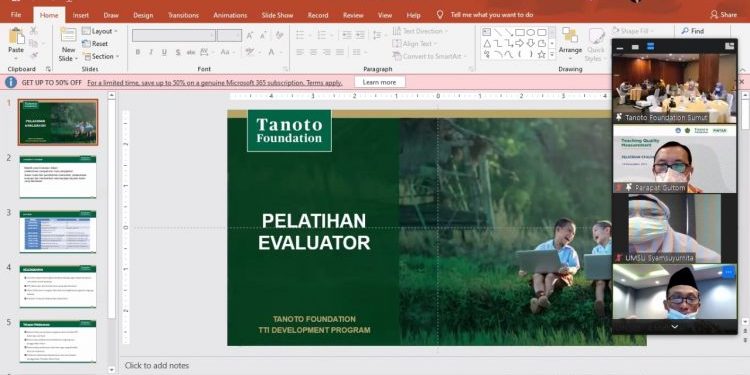Insert a New Slide using its icon
This screenshot has height=375, width=750.
point(68,35)
